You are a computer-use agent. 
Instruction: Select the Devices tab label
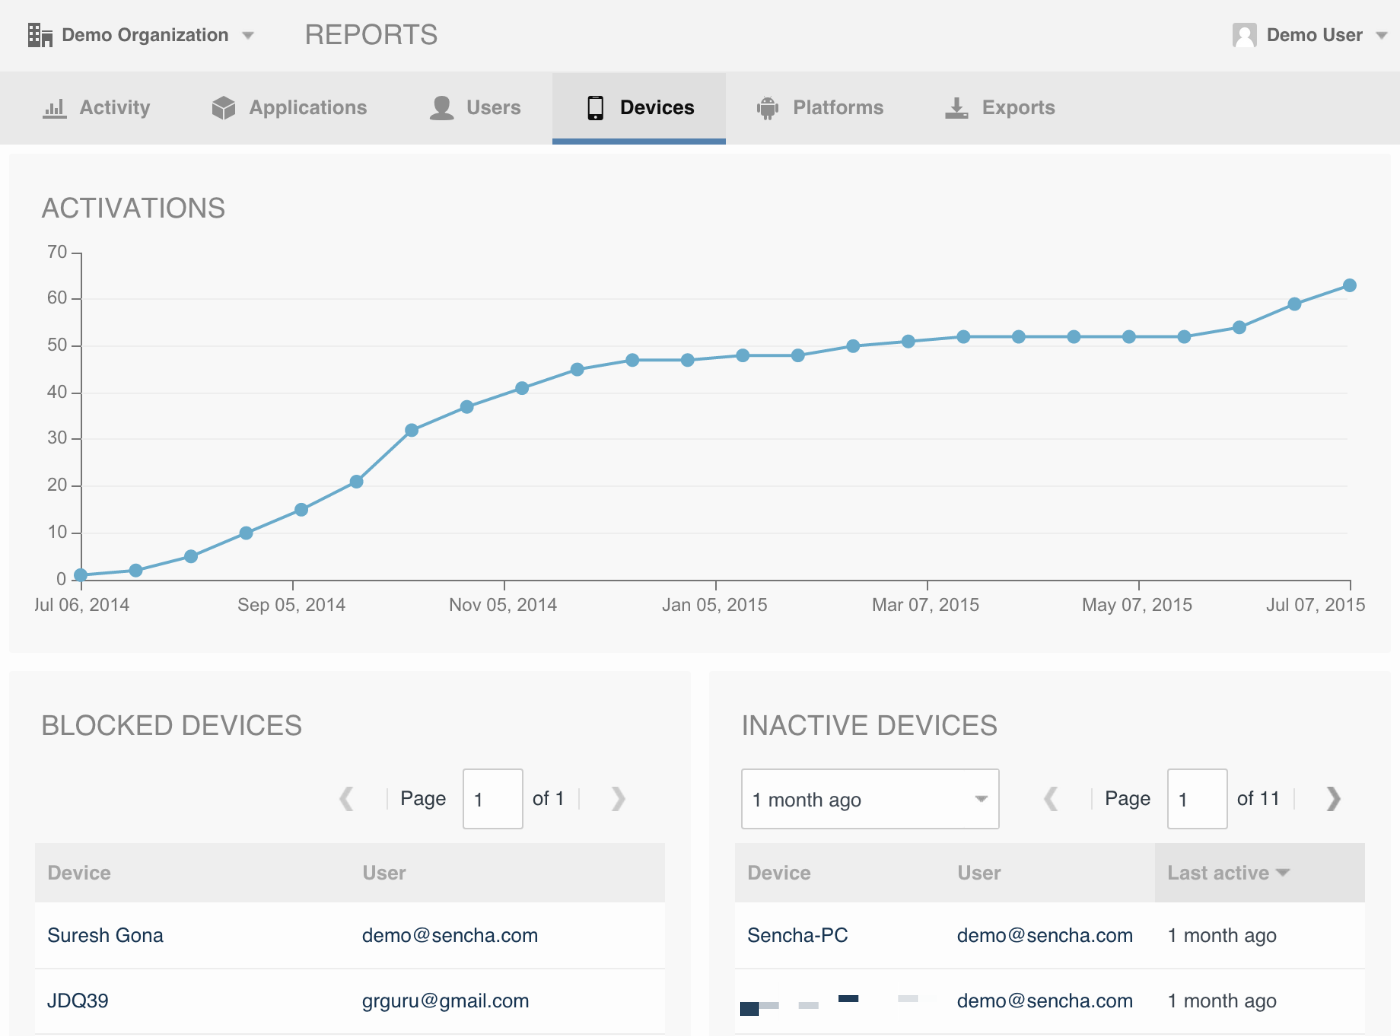[x=657, y=108]
